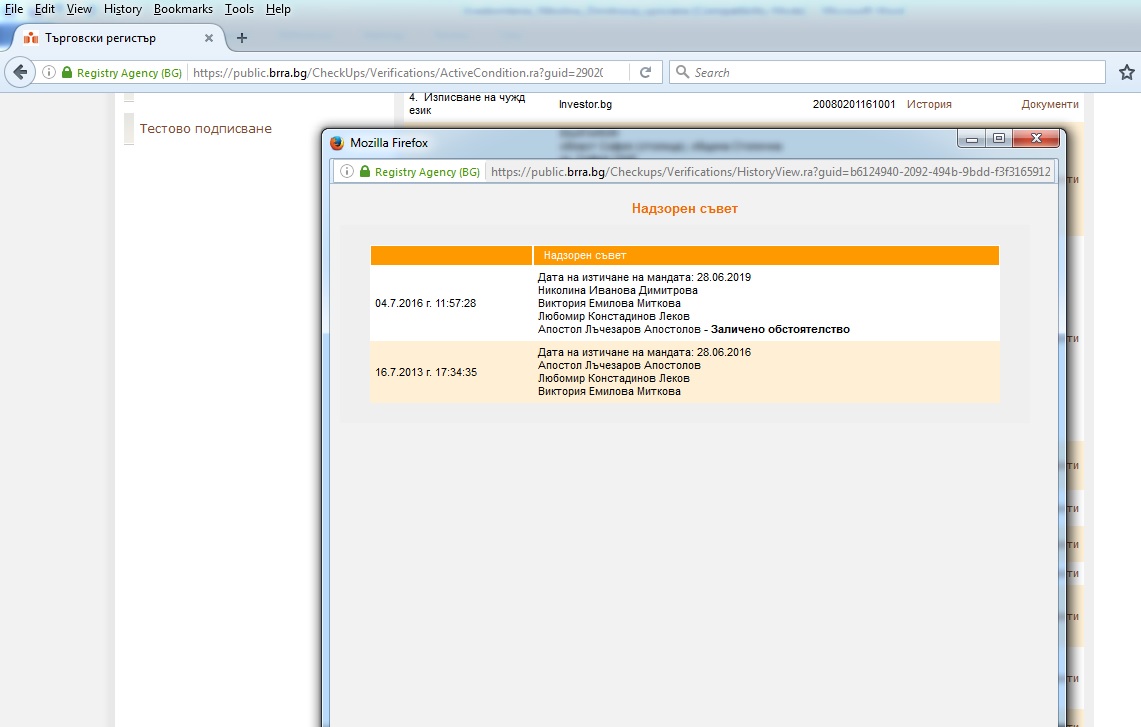This screenshot has height=727, width=1141.
Task: Open a new tab with plus button
Action: tap(242, 38)
